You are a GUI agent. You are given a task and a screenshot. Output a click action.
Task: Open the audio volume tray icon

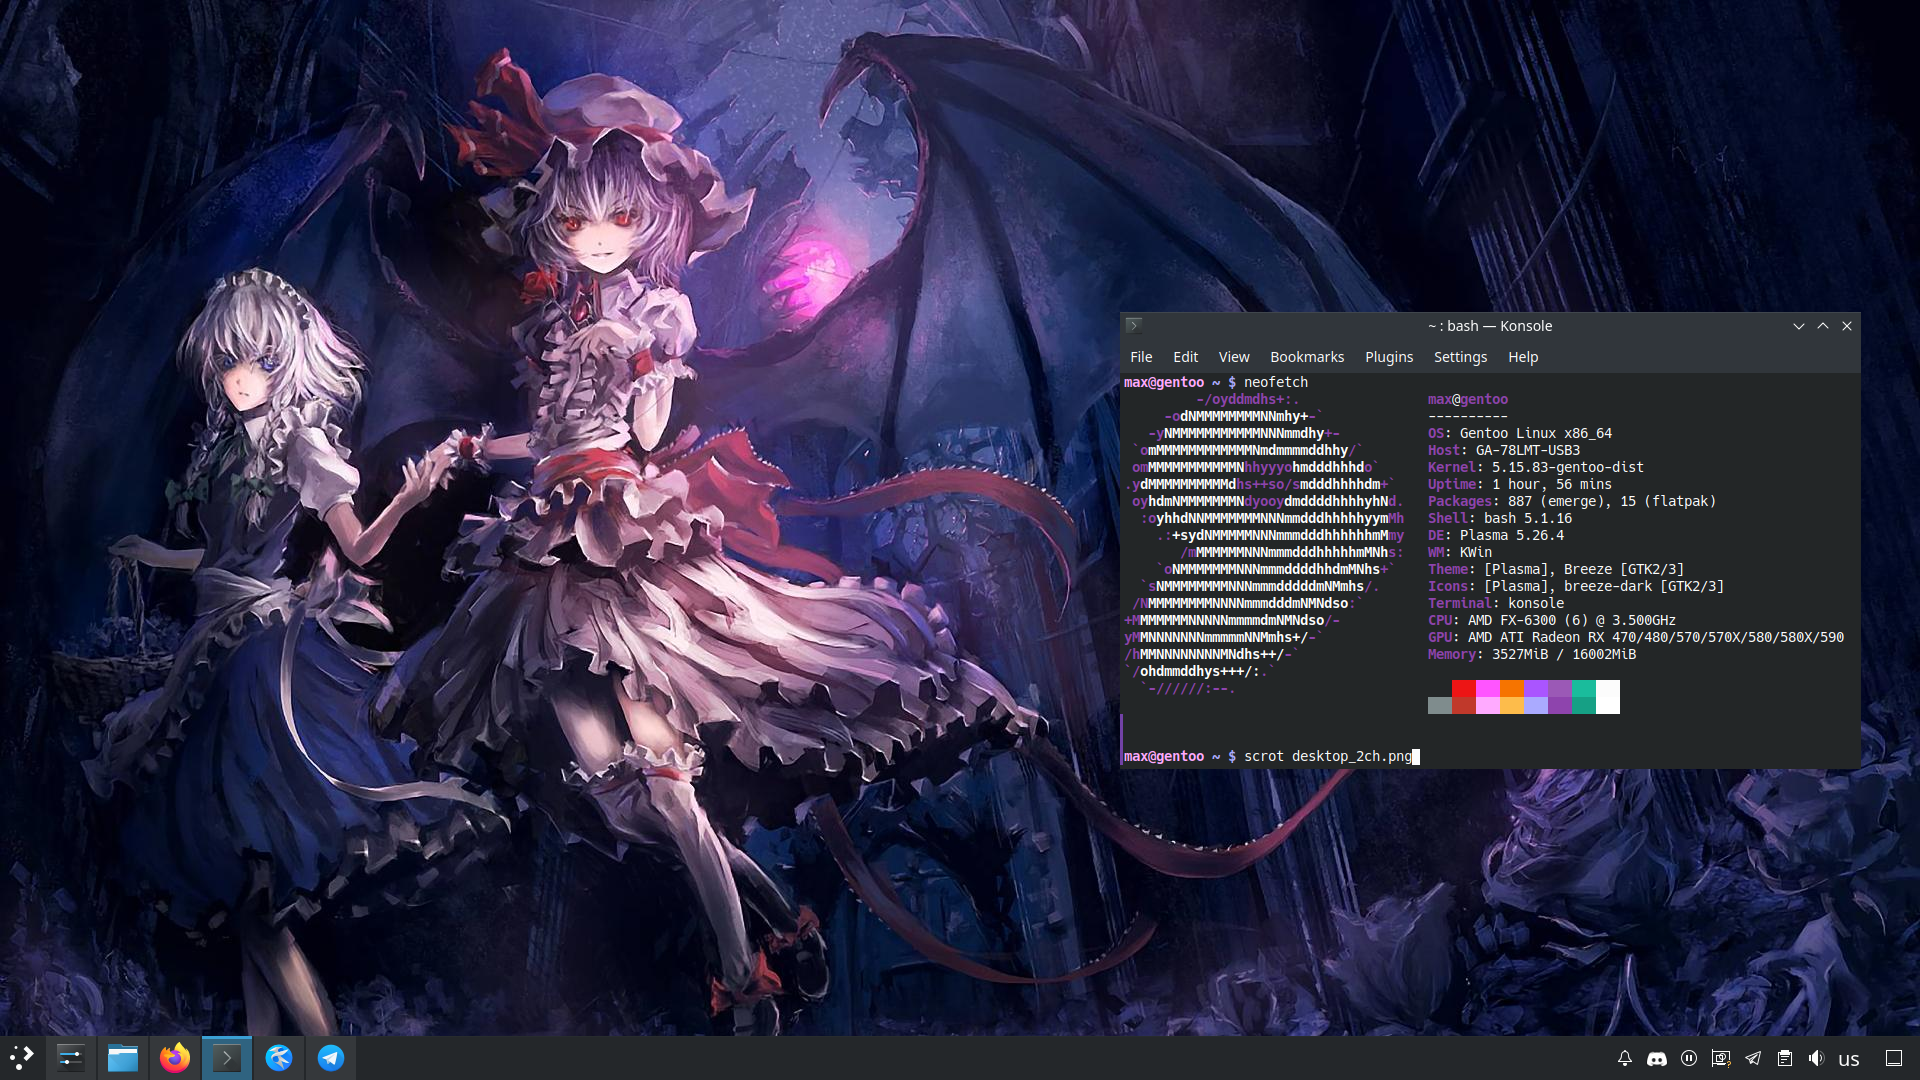[1817, 1058]
